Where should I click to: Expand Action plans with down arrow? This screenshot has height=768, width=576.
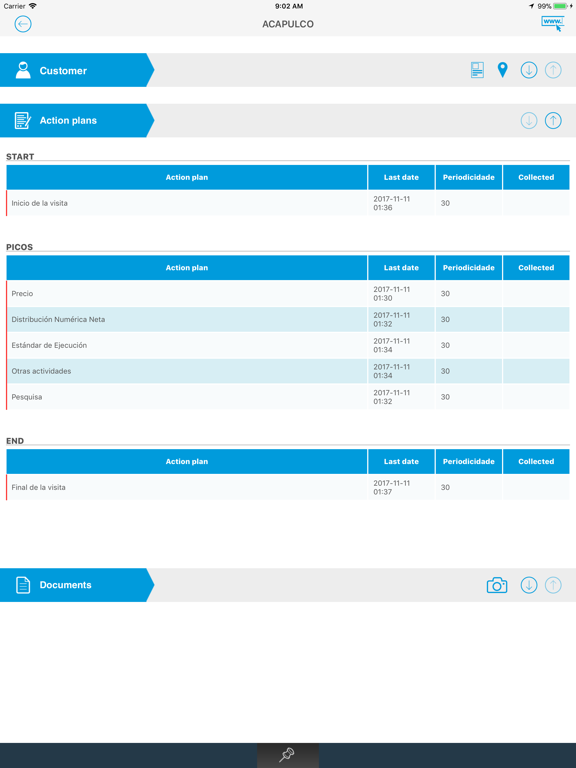click(528, 120)
